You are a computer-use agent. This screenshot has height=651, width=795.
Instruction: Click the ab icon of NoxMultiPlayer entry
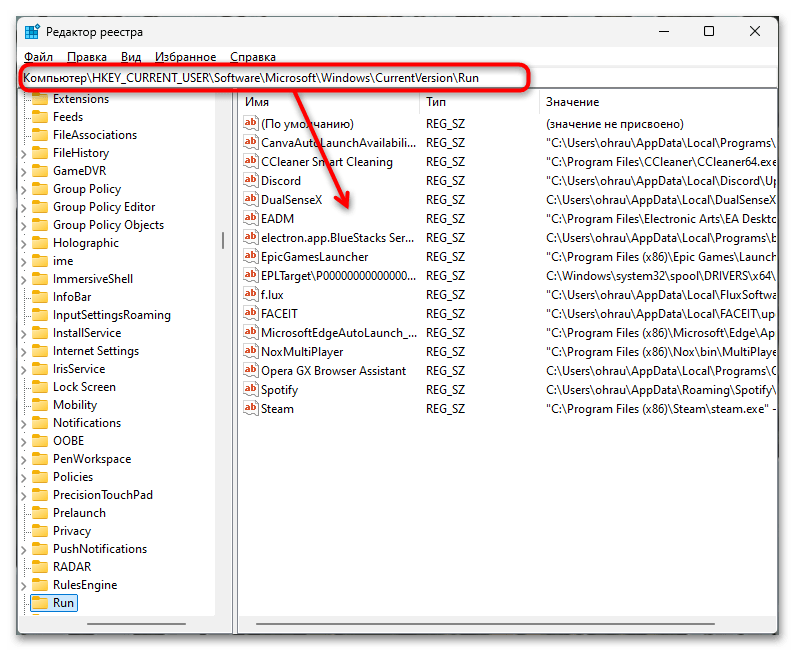pos(250,351)
